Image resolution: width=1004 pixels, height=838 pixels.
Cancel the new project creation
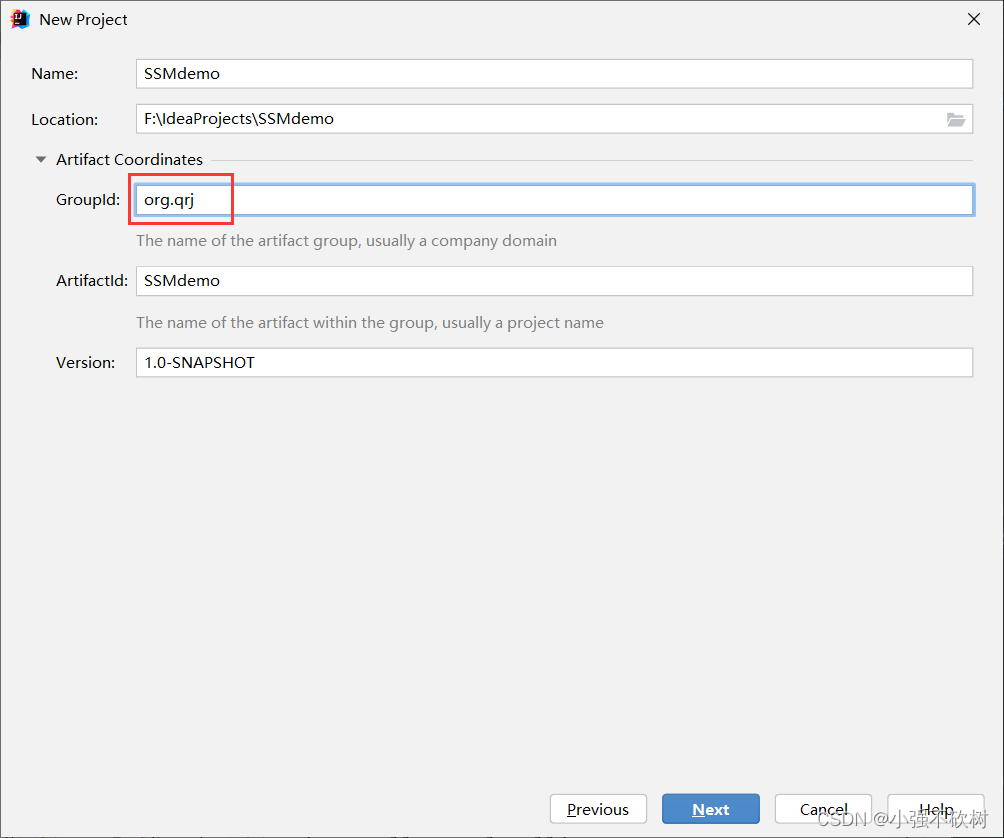[823, 809]
